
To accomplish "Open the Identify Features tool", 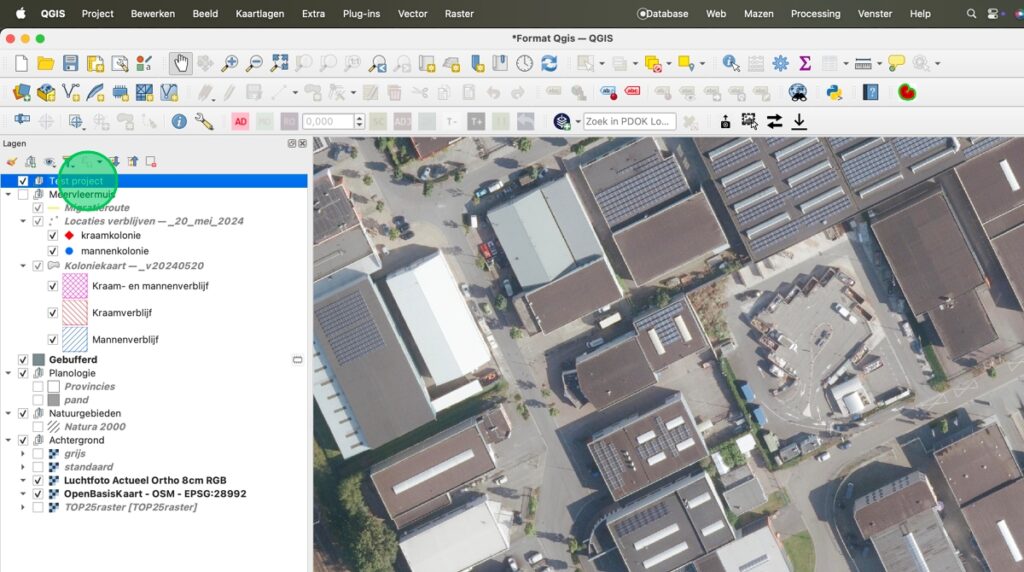I will (x=731, y=63).
